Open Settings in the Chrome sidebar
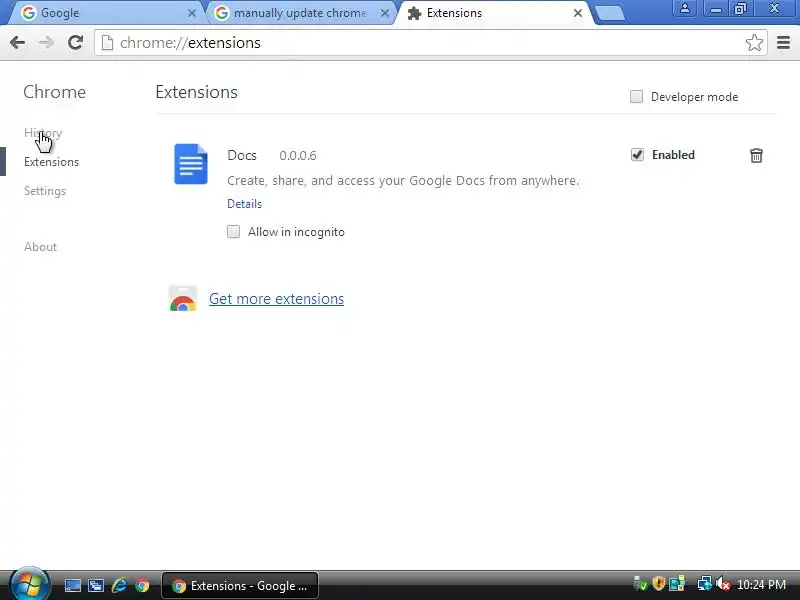 point(45,191)
